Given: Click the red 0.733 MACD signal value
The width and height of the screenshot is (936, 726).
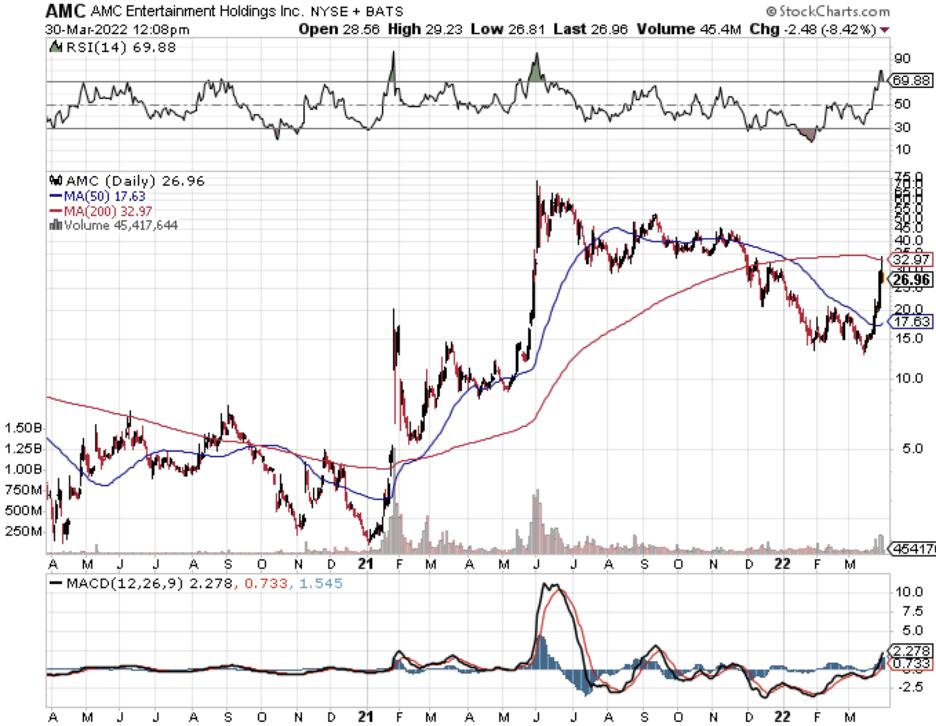Looking at the screenshot, I should 266,583.
